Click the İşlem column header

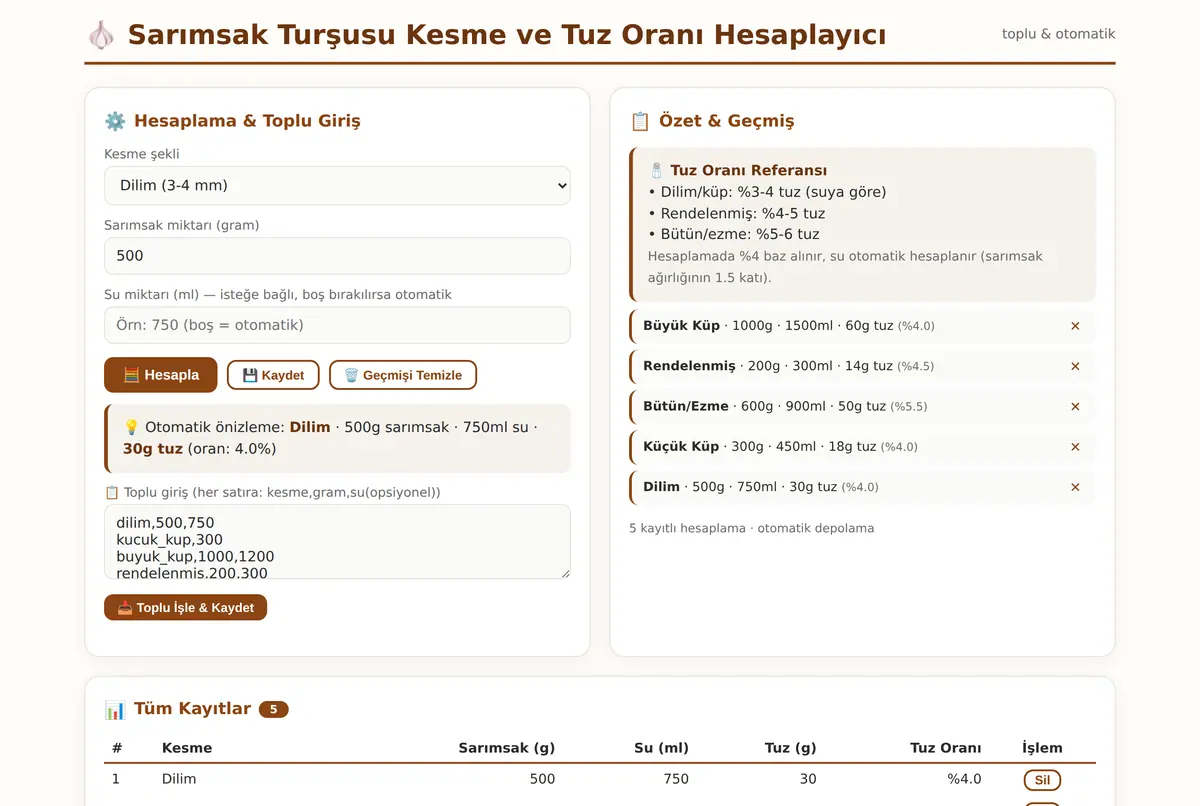(x=1042, y=748)
